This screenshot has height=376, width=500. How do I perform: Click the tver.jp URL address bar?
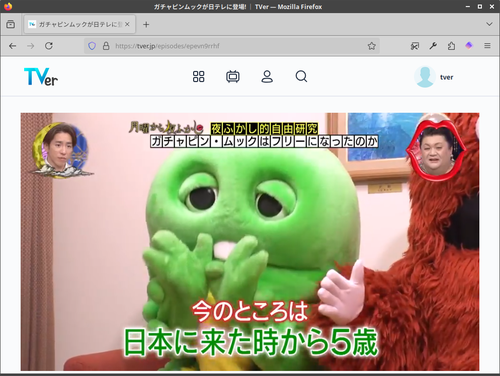[233, 46]
